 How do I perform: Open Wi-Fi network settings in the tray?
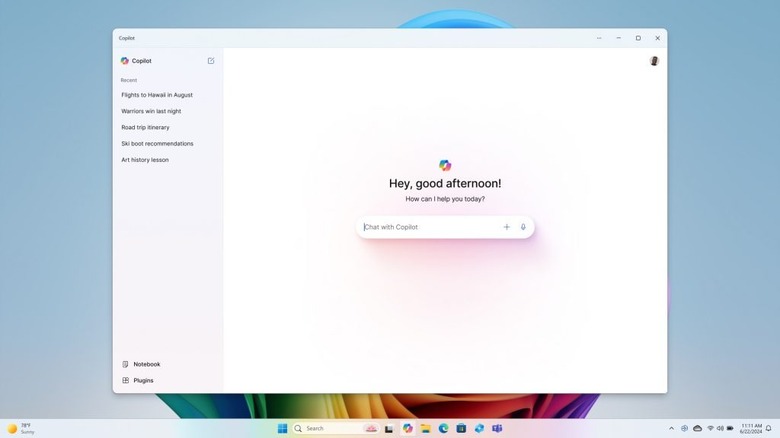(x=710, y=429)
